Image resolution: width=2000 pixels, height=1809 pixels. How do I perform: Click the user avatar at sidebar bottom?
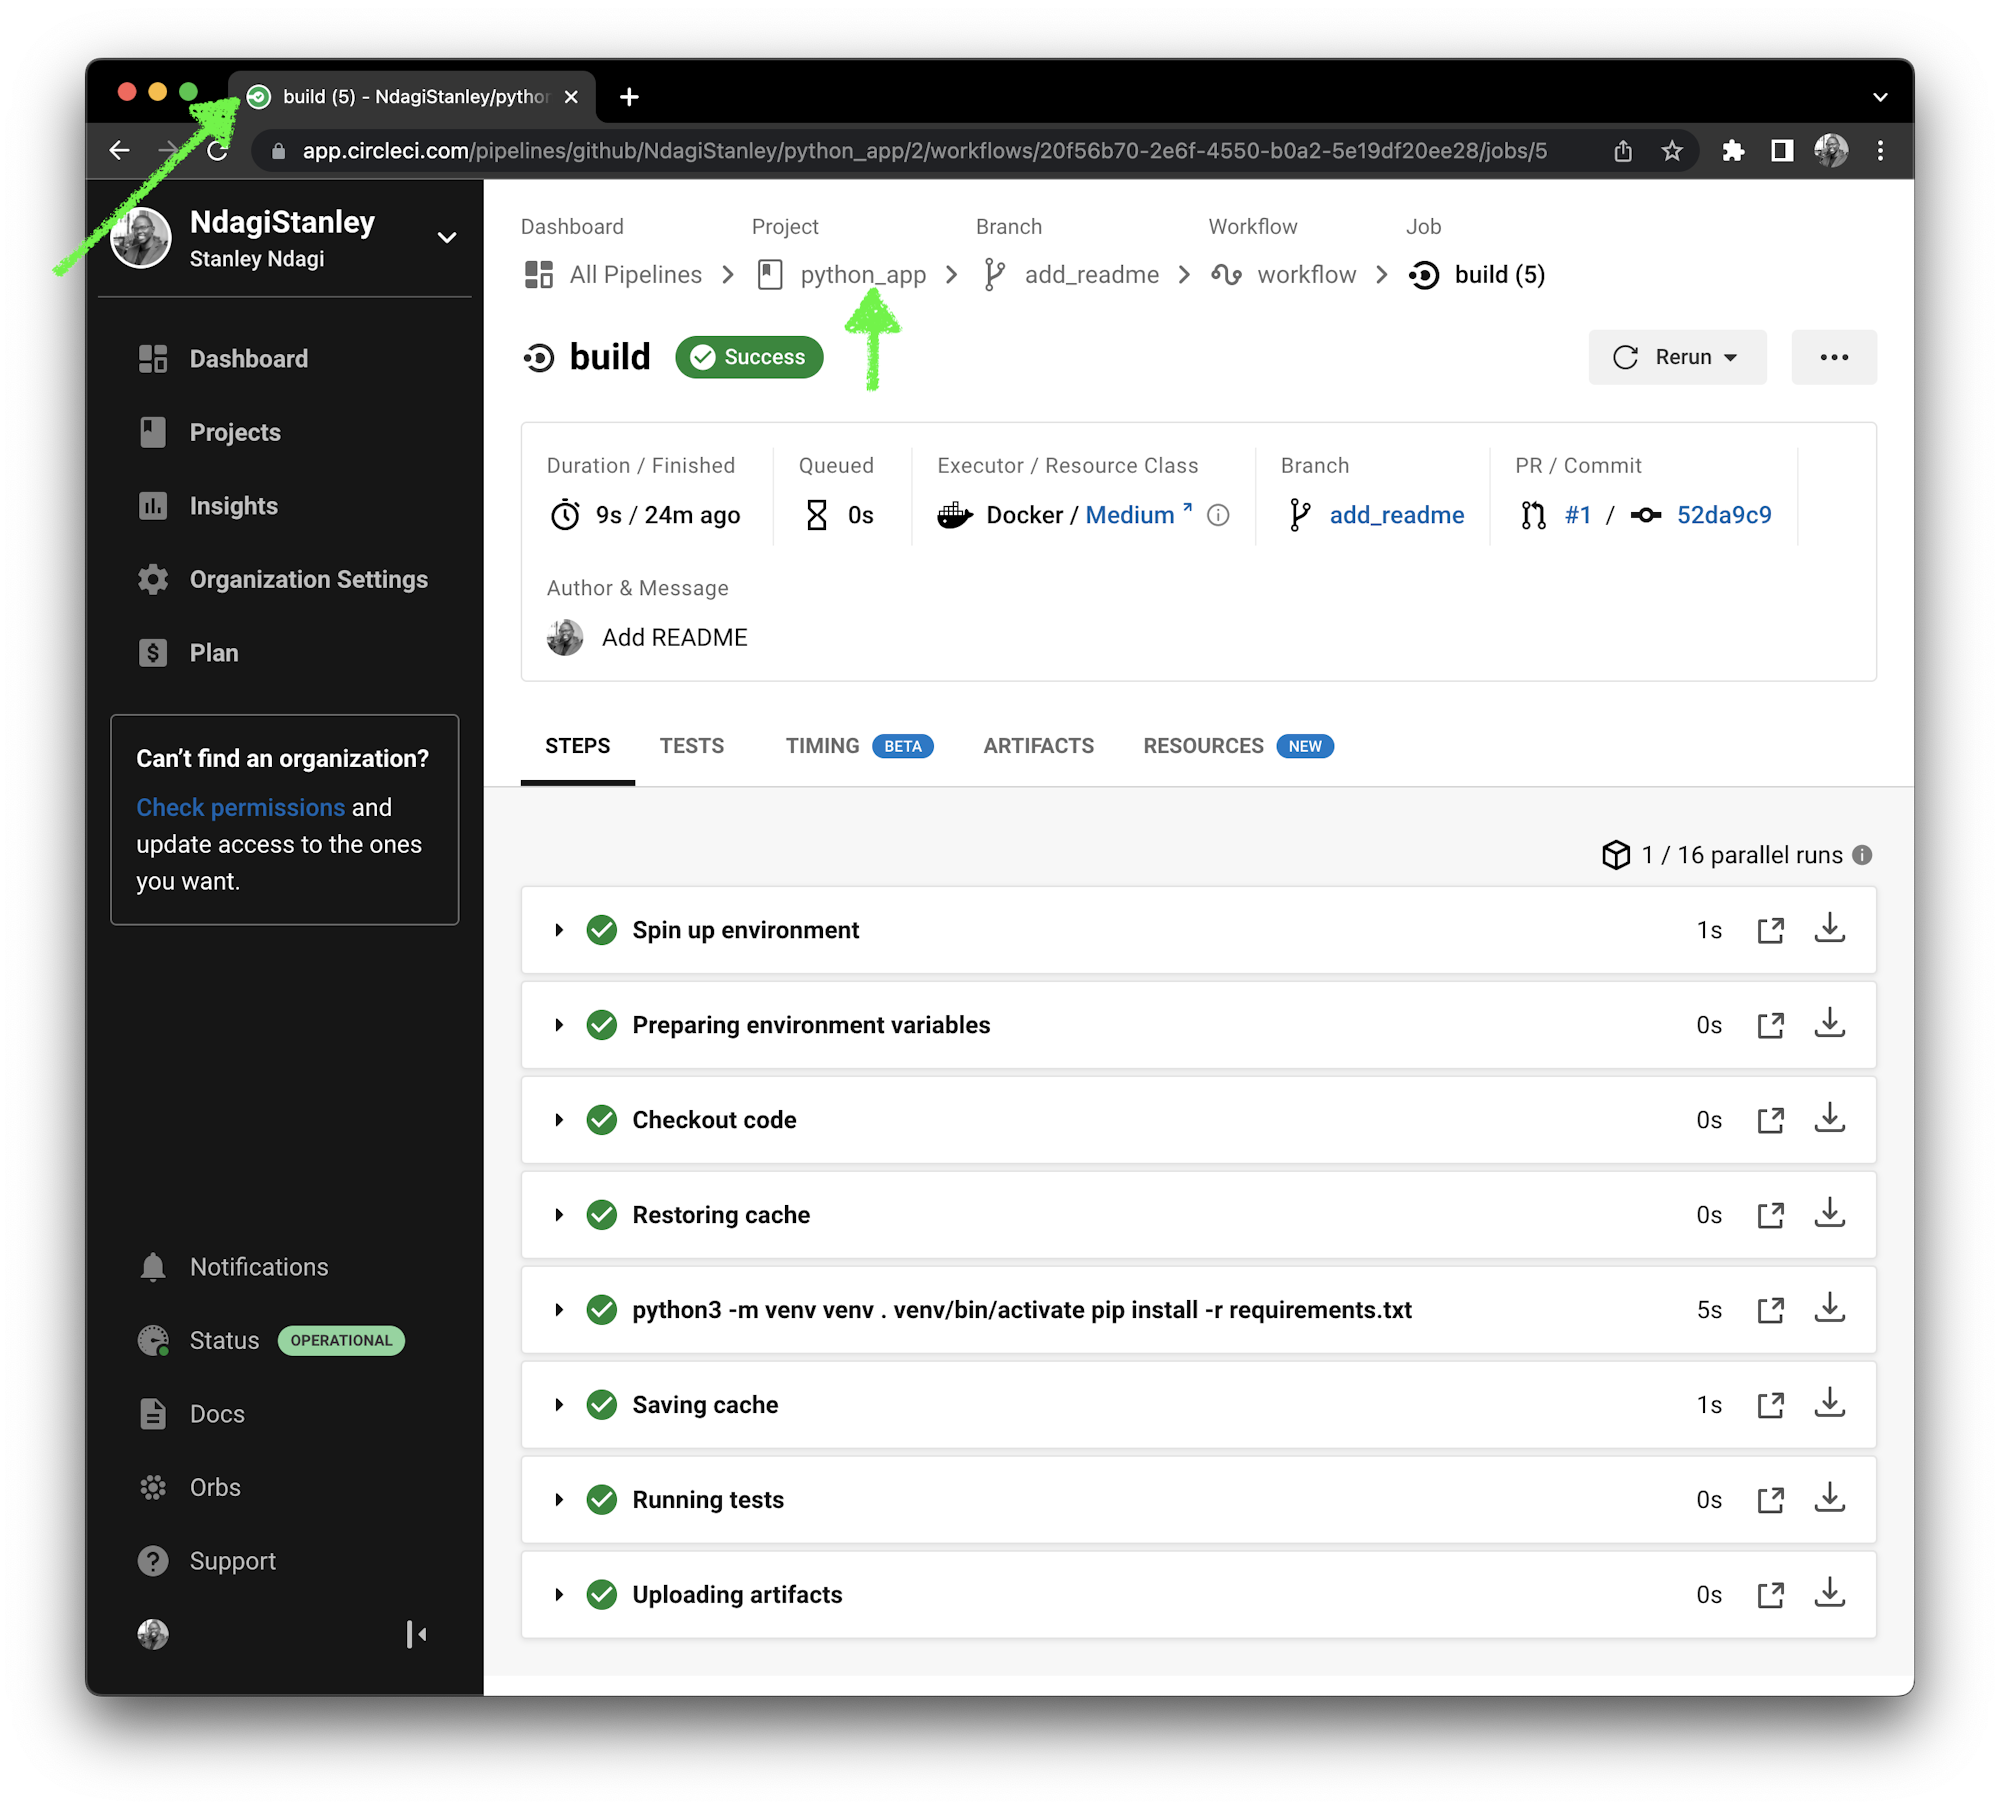point(153,1634)
